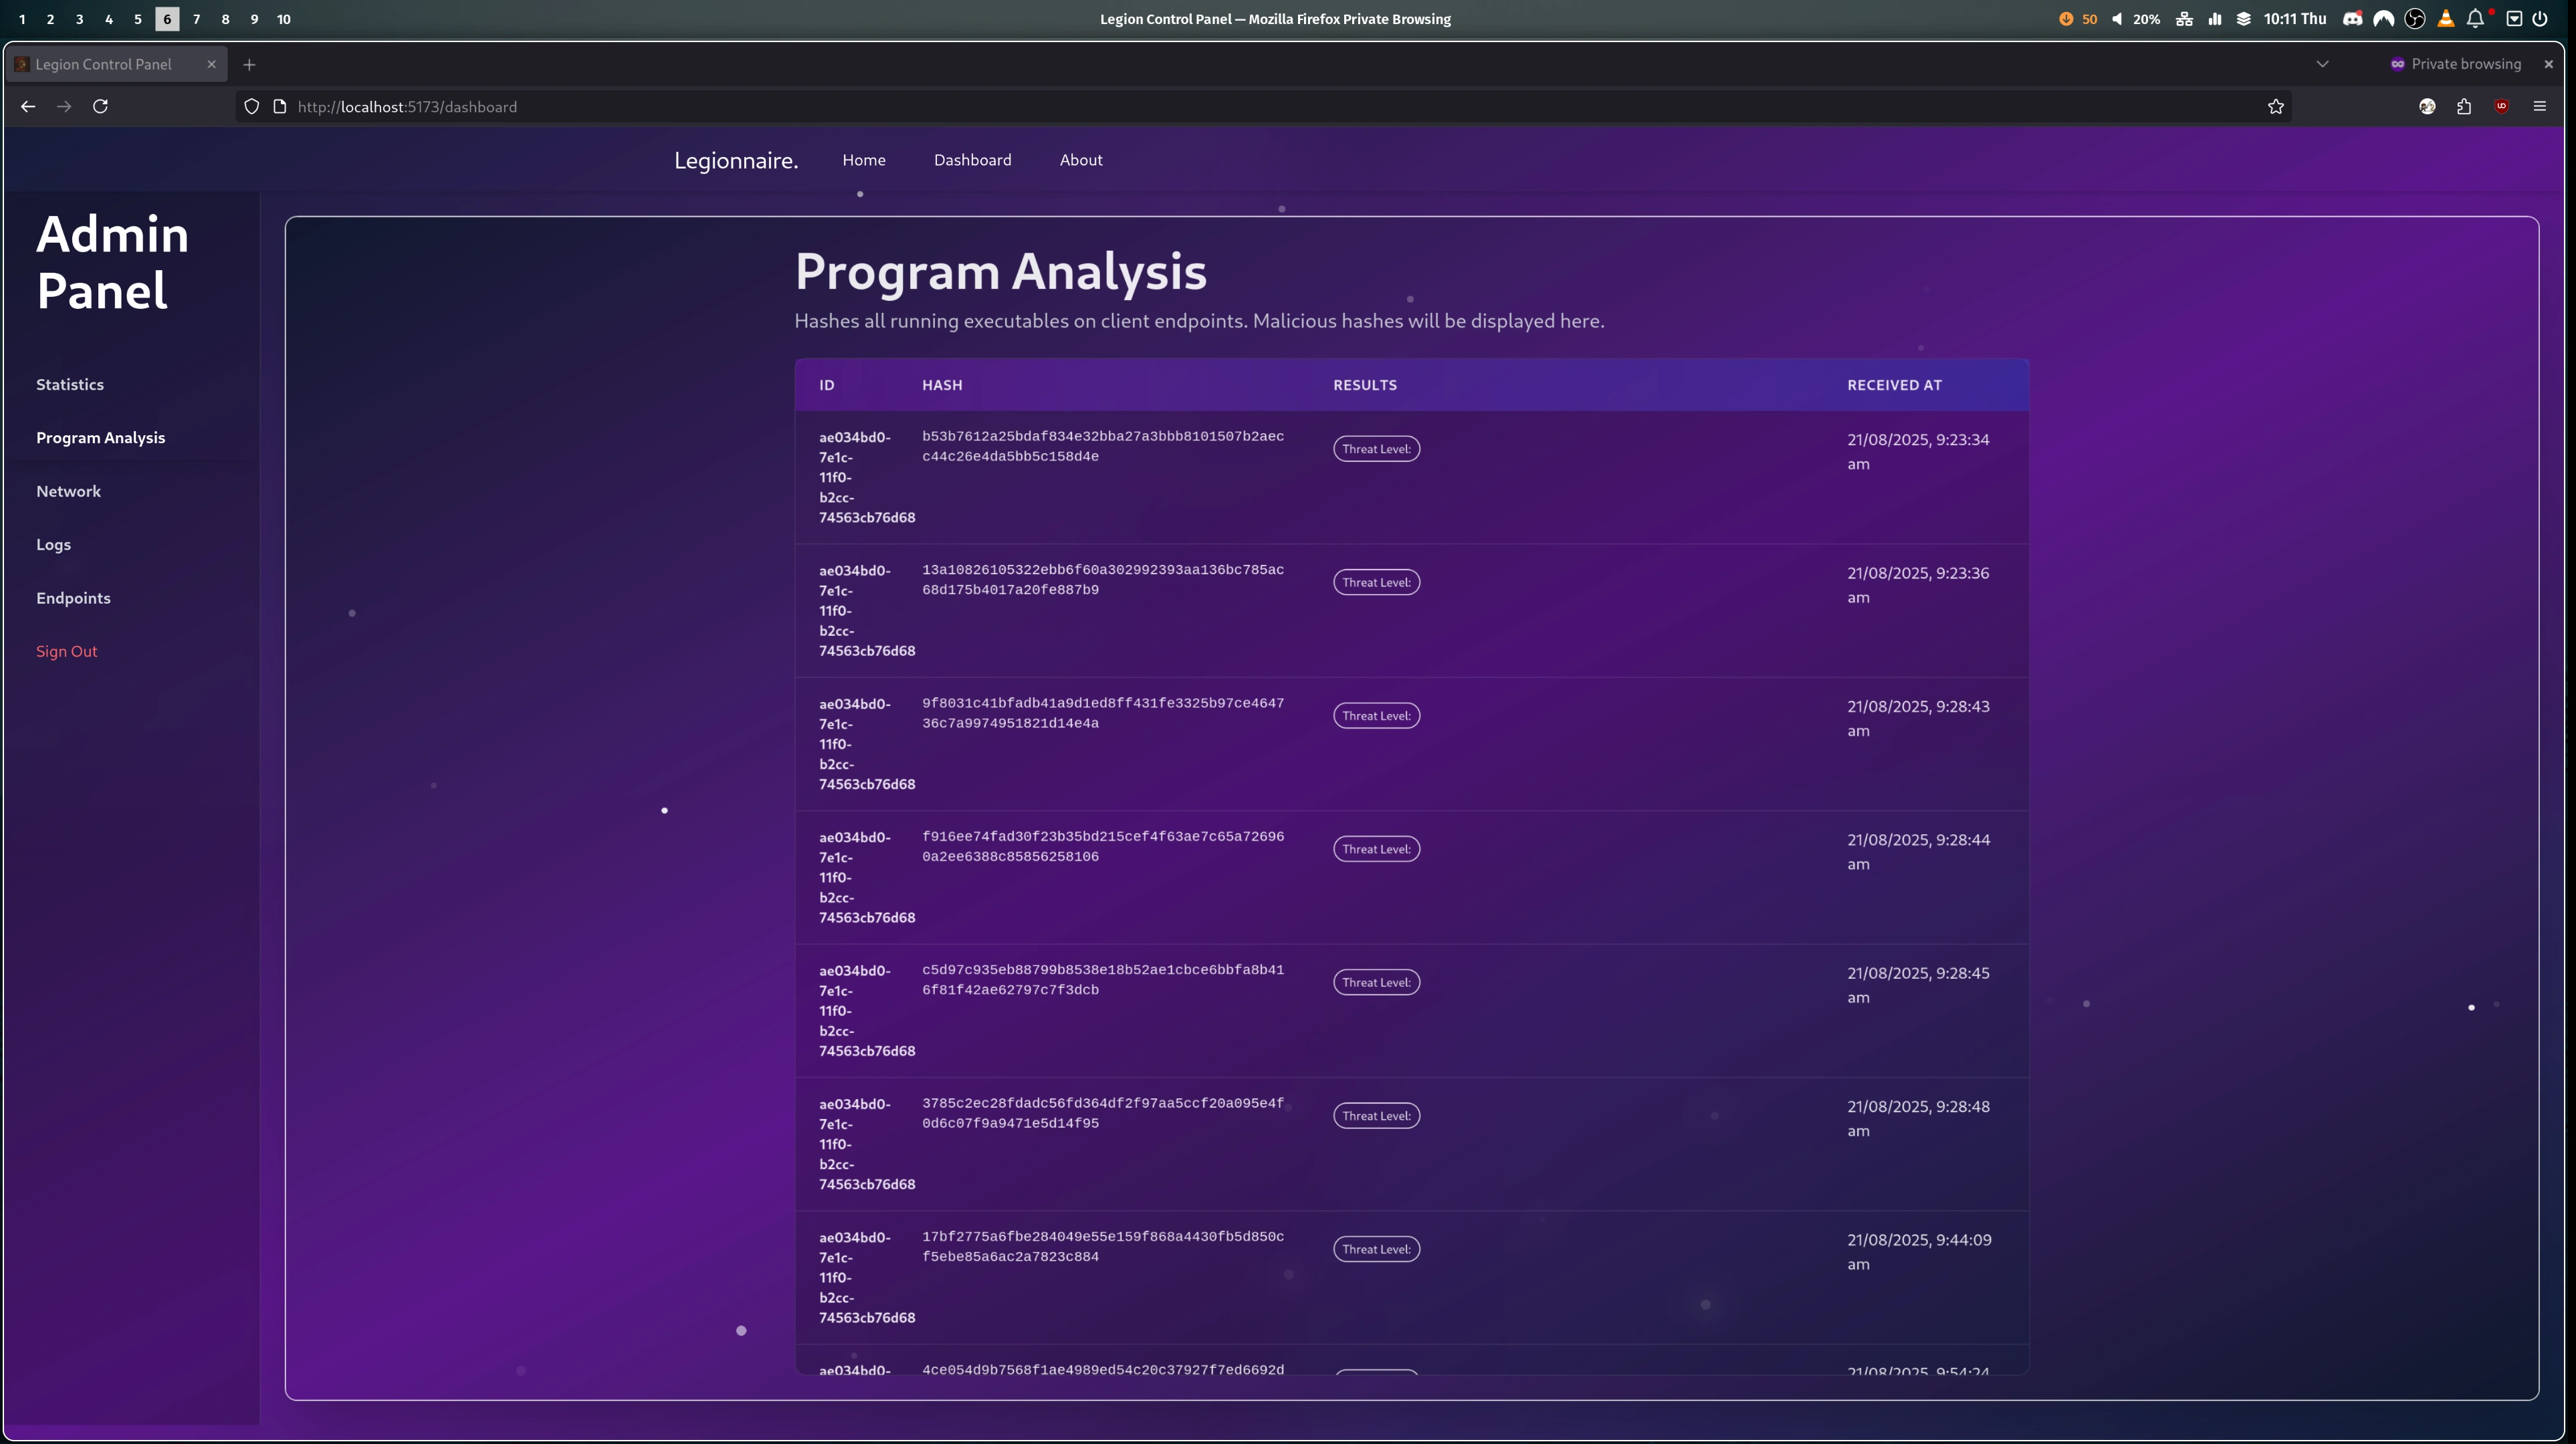
Task: Open Statistics in the admin sidebar
Action: [70, 384]
